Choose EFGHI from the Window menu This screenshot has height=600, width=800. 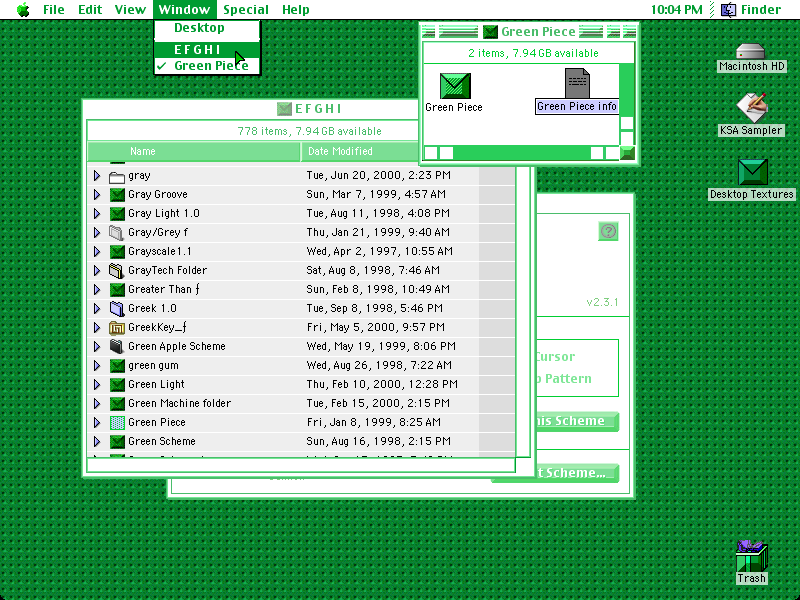(x=207, y=49)
